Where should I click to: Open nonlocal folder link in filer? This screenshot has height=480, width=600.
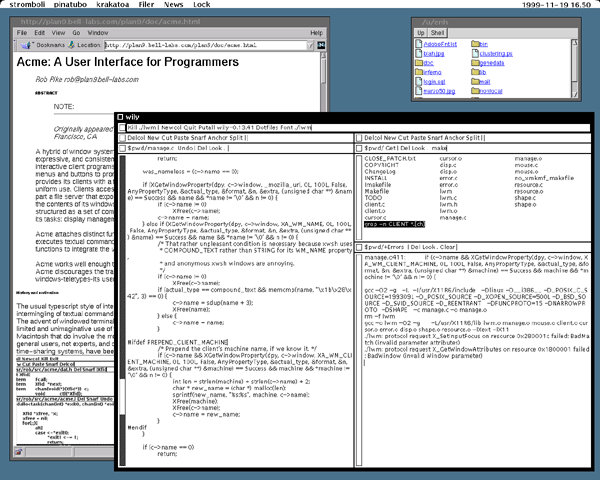491,91
